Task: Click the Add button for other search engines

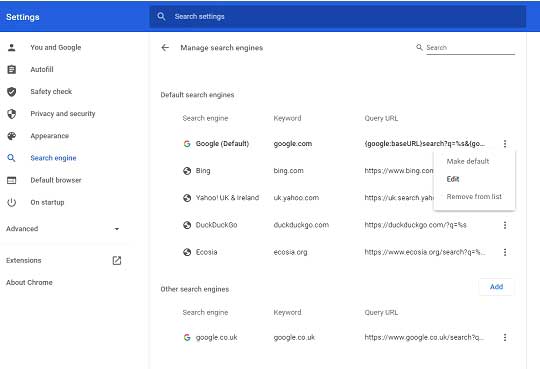Action: [x=496, y=287]
